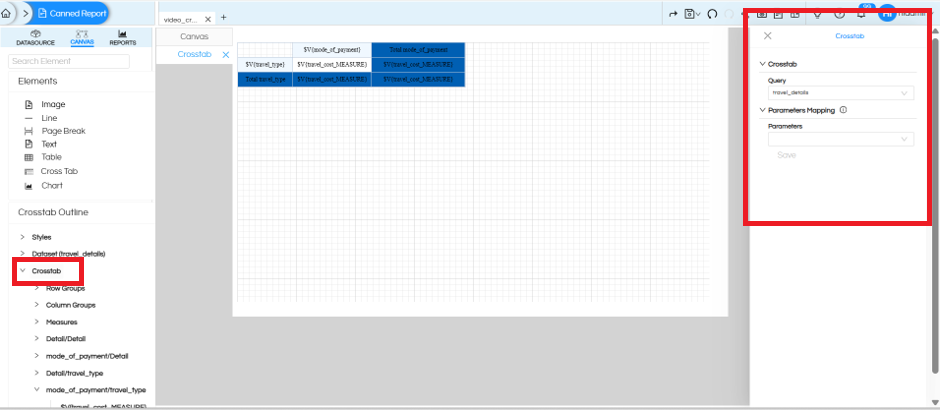The image size is (943, 410).
Task: Select the Total travel_type row cell
Action: 265,79
